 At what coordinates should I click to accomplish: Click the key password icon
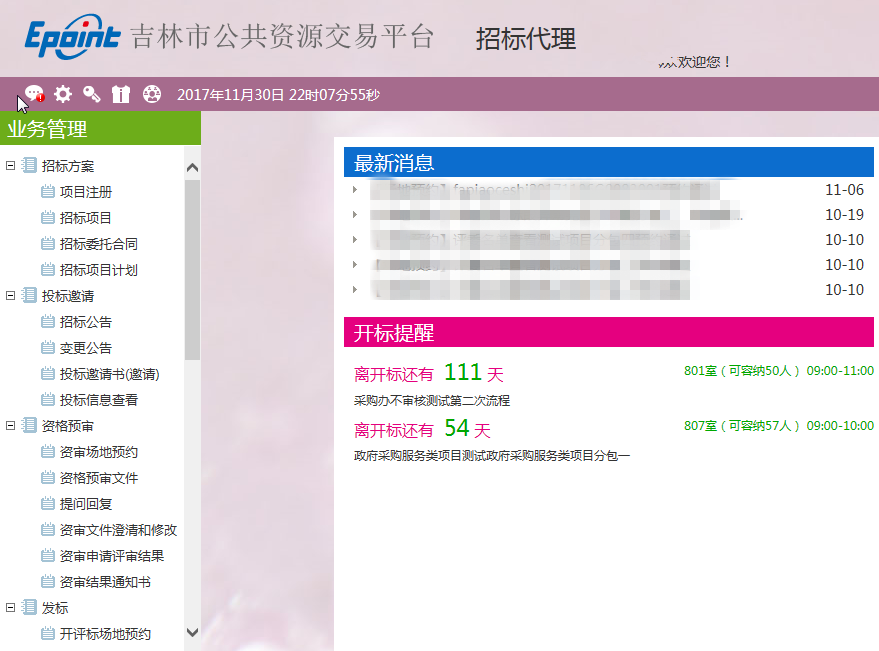92,95
